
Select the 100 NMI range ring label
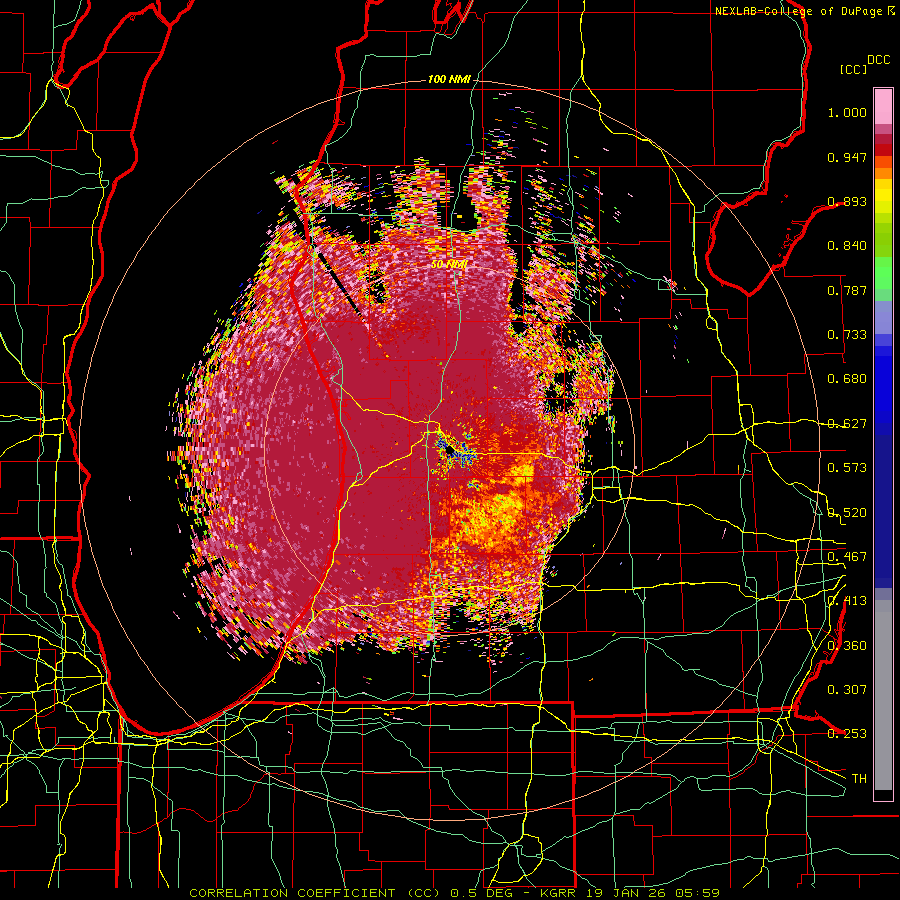(x=449, y=79)
